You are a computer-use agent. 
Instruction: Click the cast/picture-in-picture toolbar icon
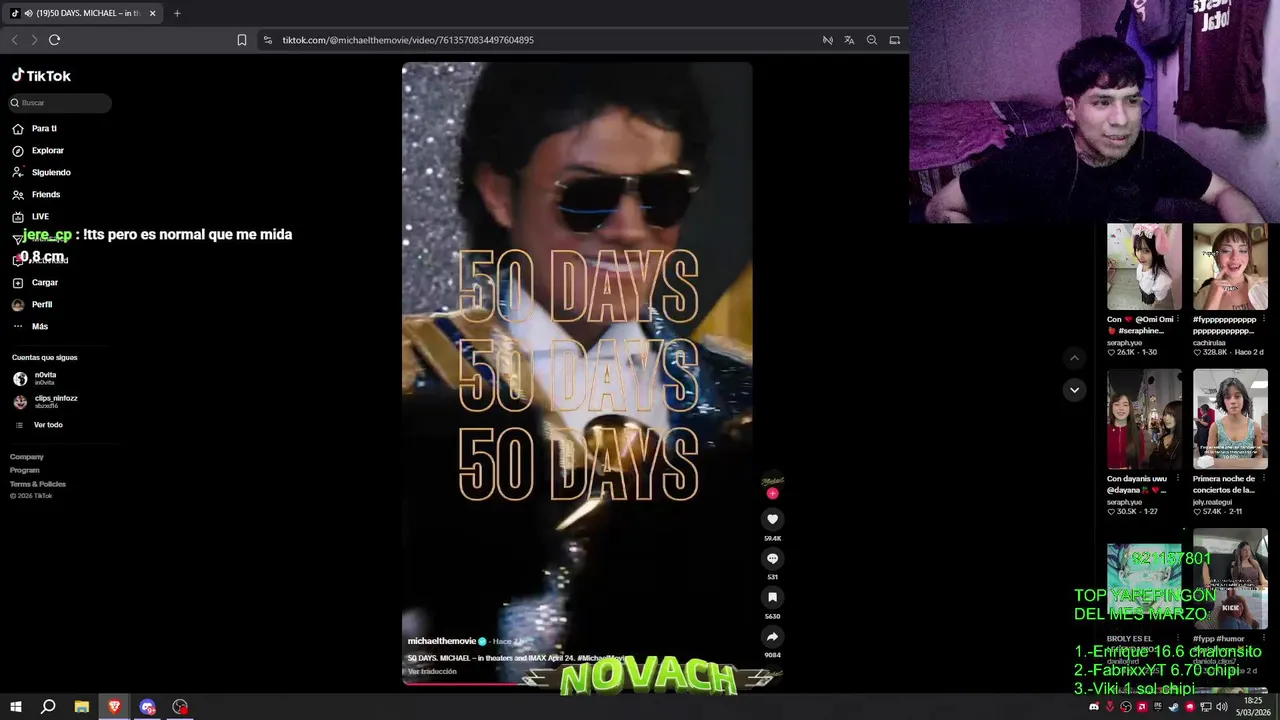coord(895,40)
